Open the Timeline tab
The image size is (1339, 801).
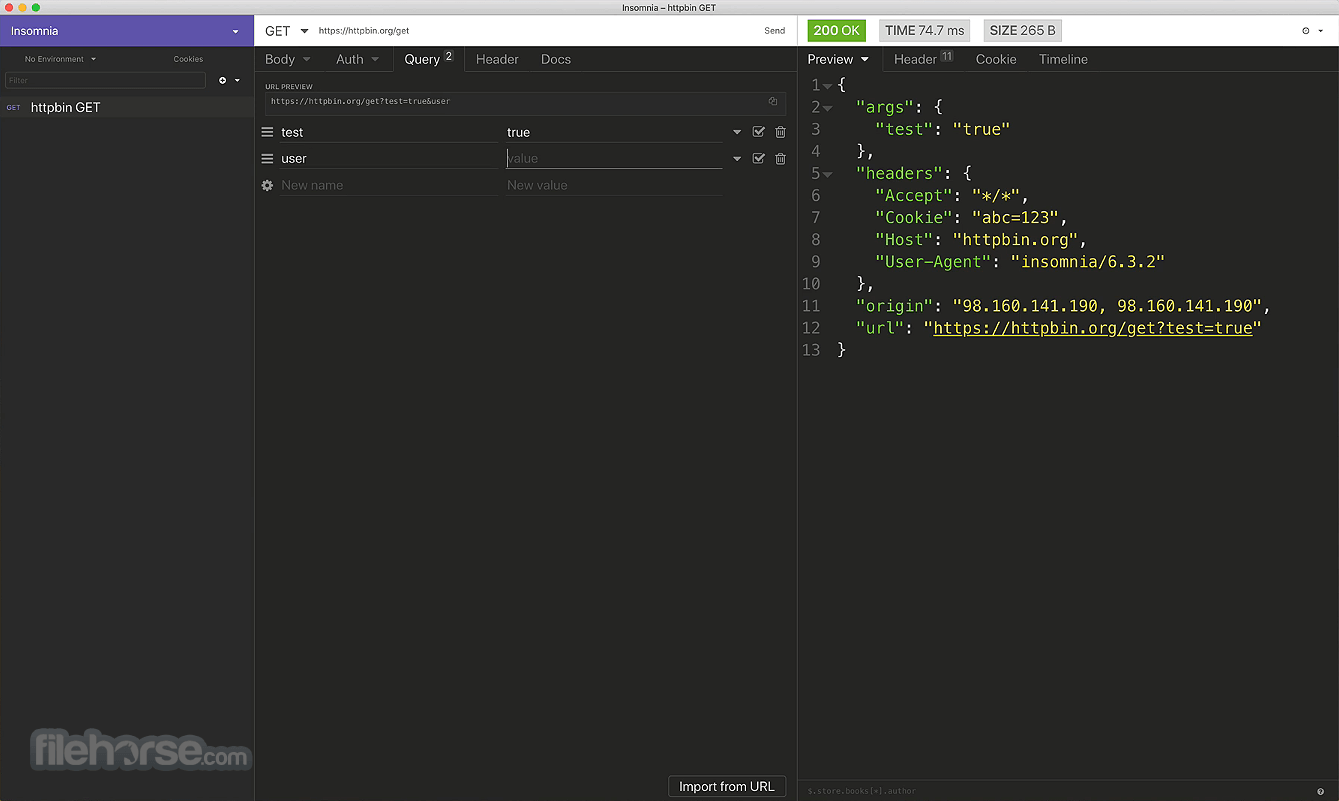coord(1063,59)
